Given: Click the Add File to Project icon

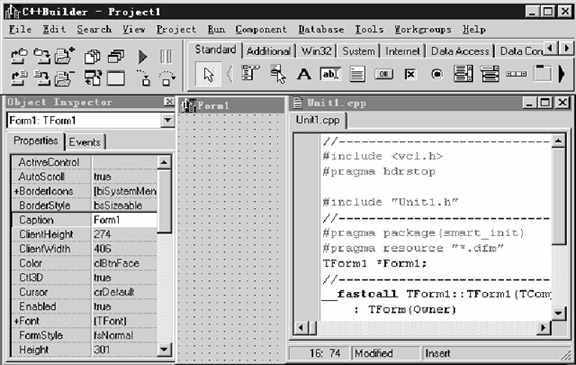Looking at the screenshot, I should 65,56.
